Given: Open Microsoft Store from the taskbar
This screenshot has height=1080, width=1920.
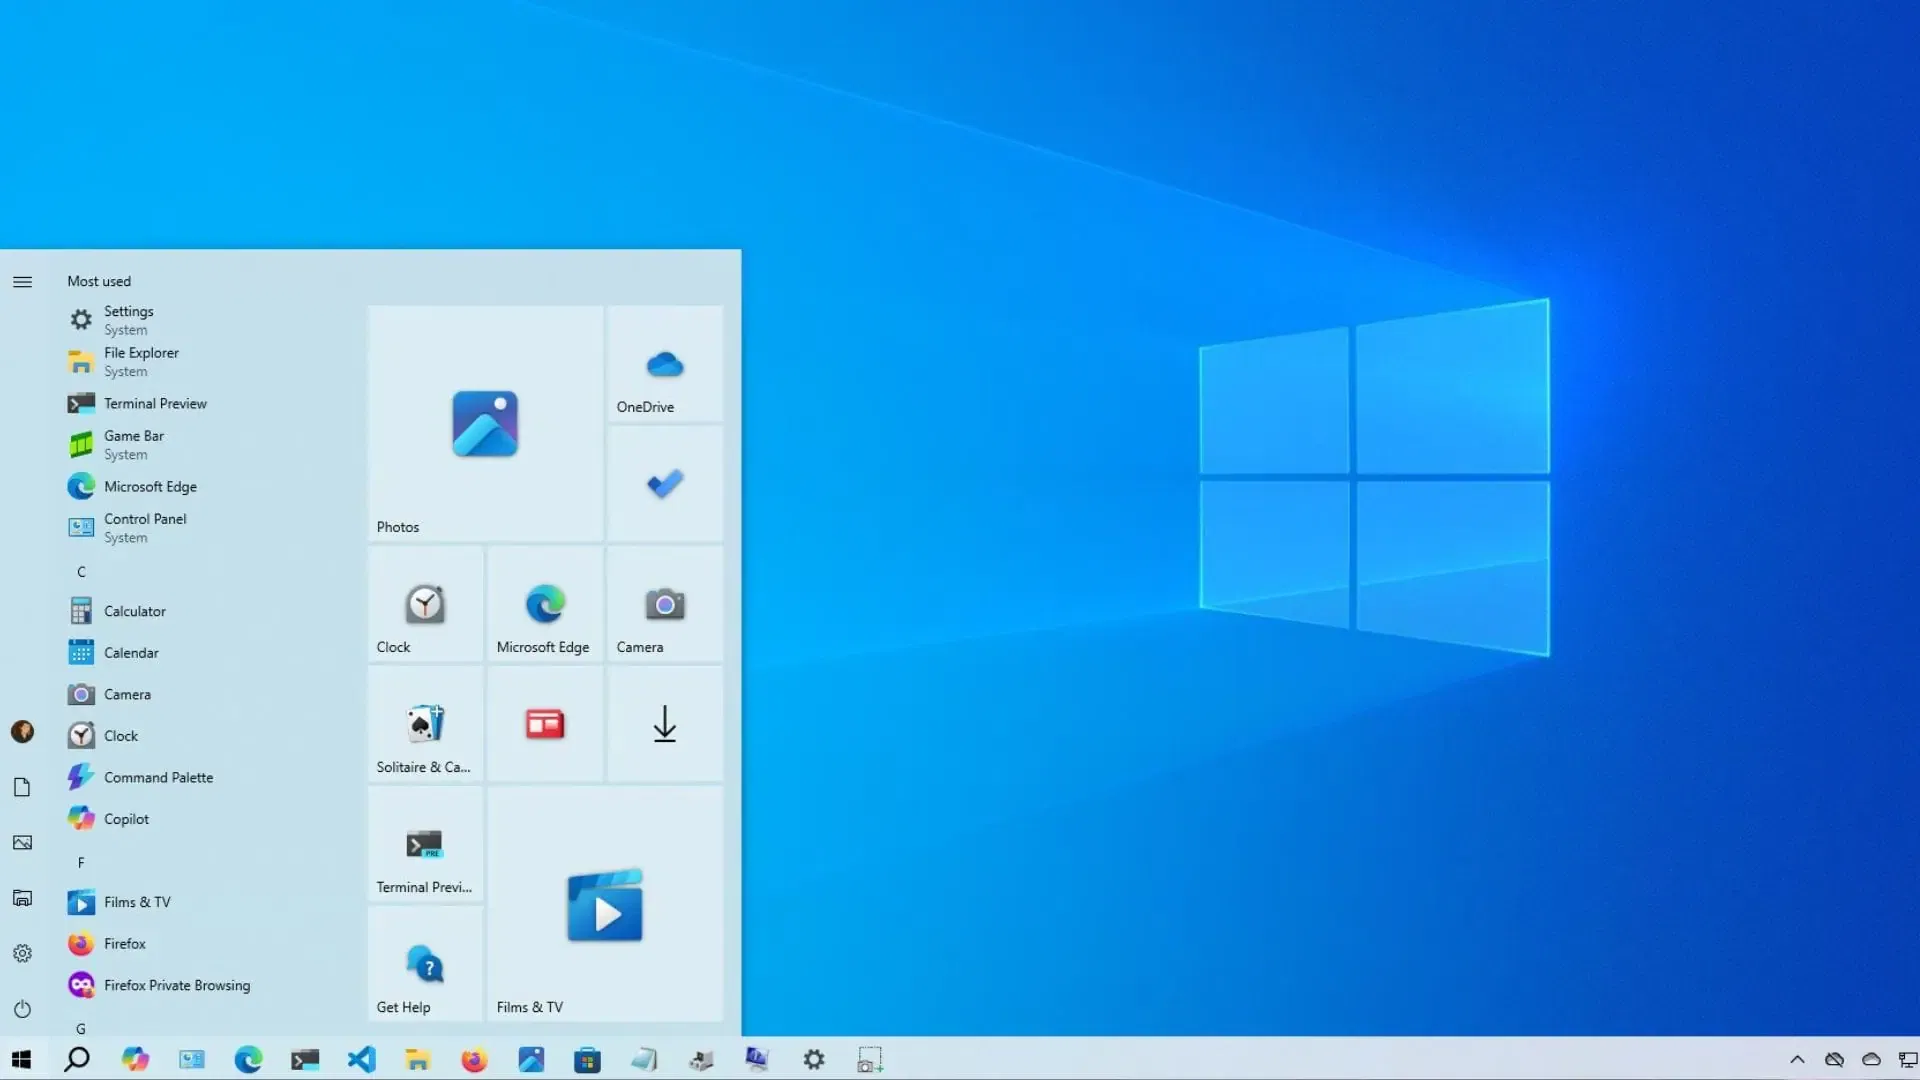Looking at the screenshot, I should click(587, 1059).
